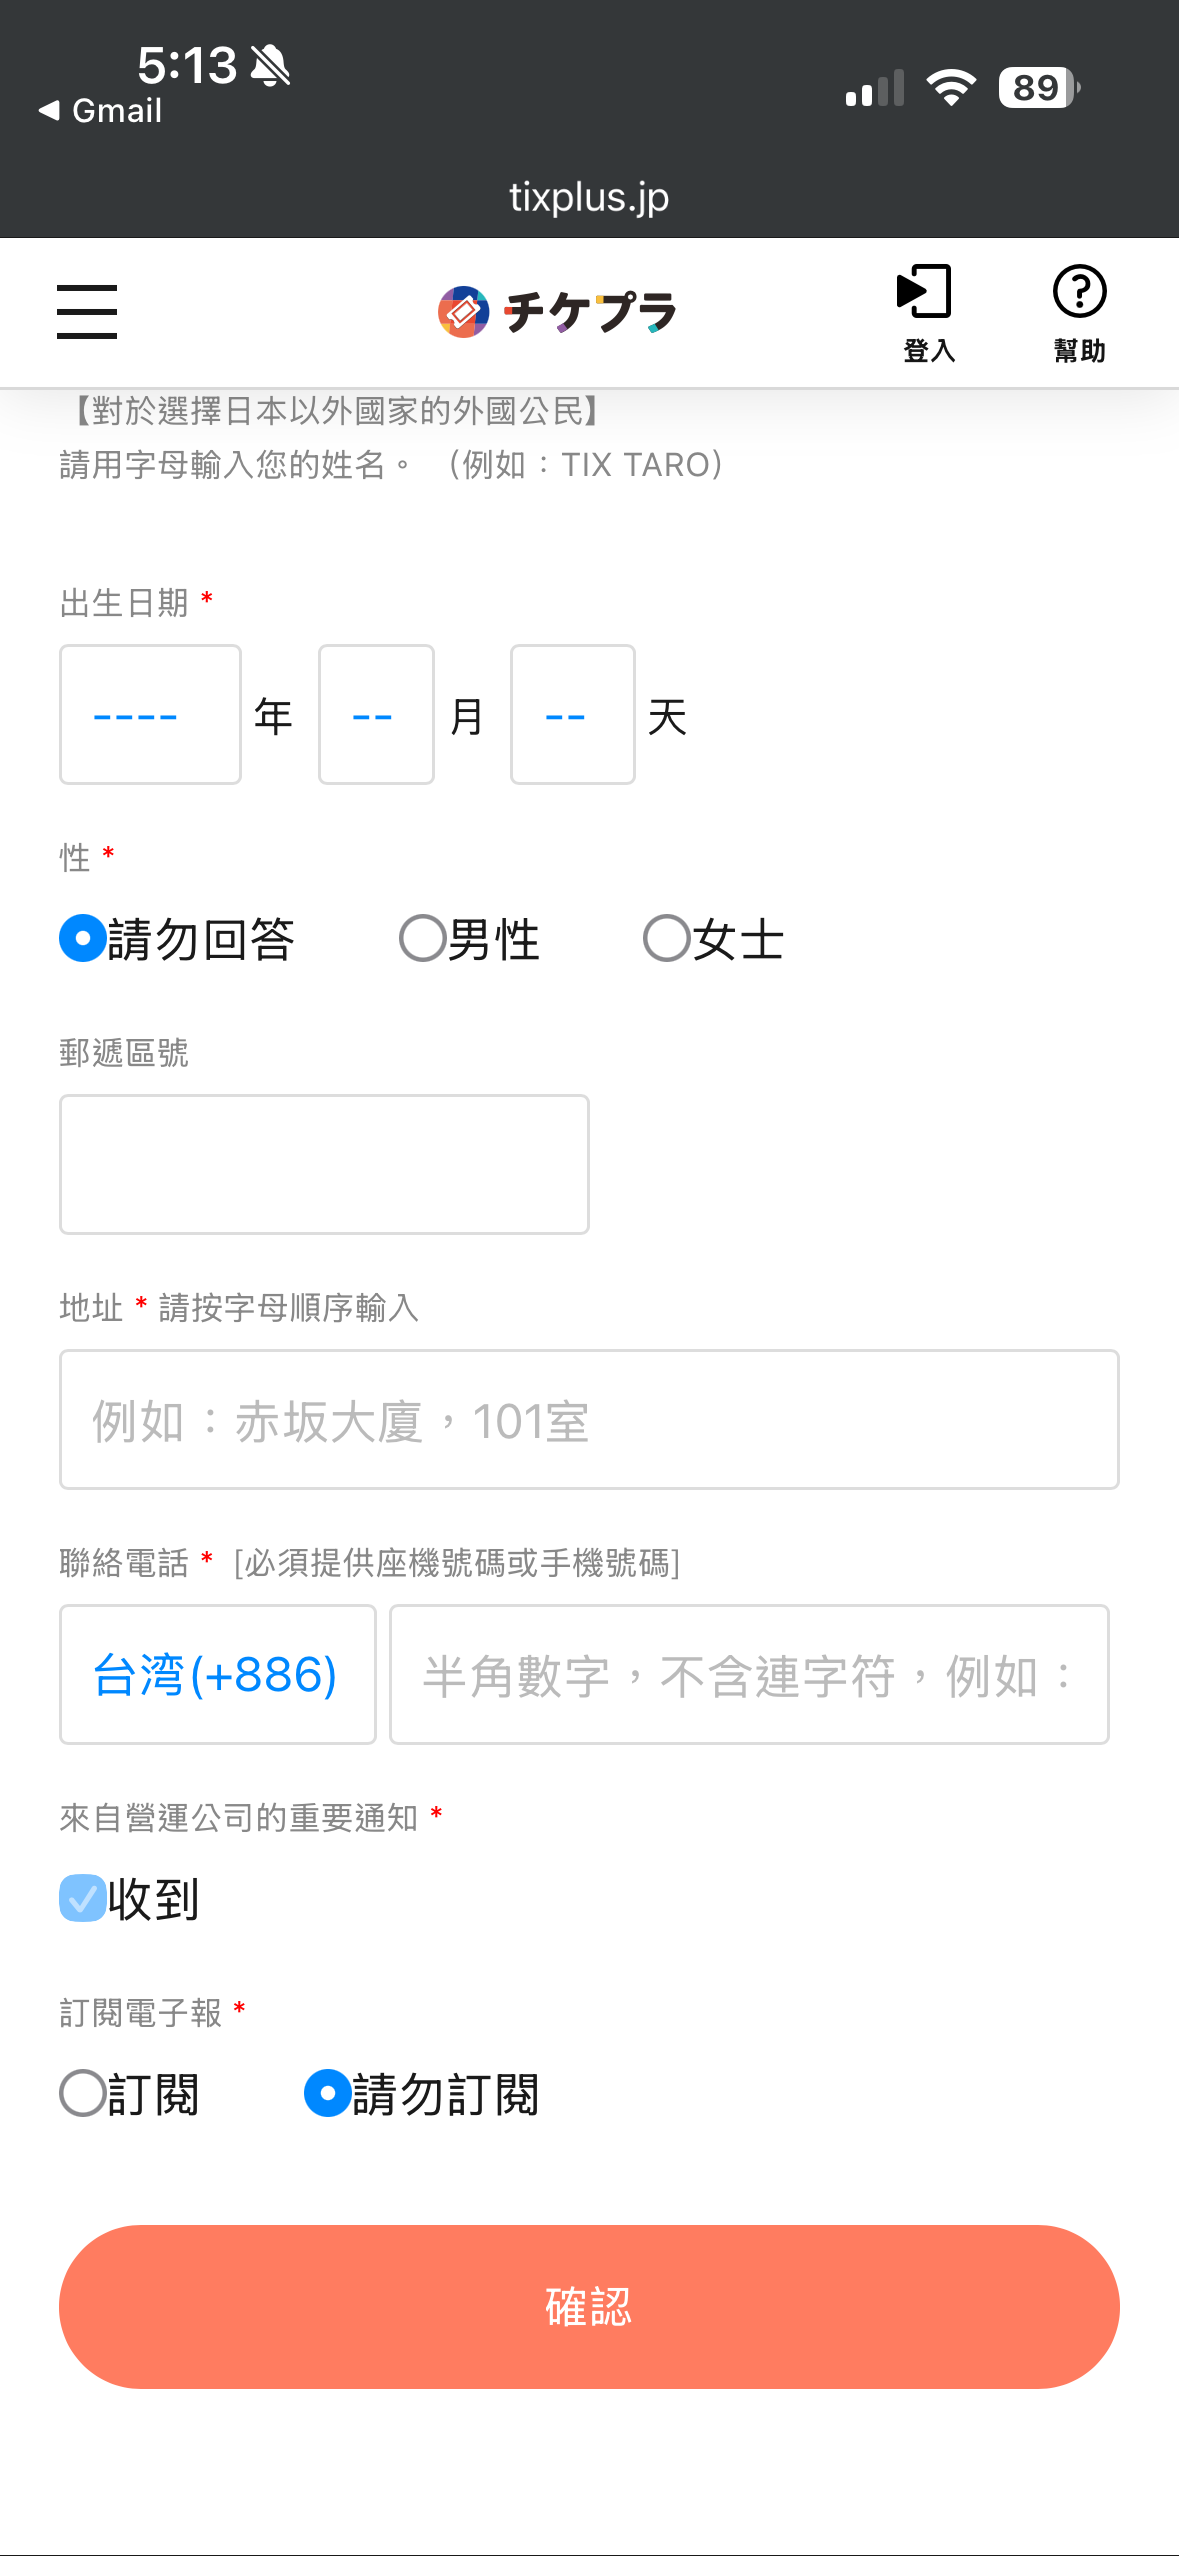
Task: Focus the 郵遞區號 postal code field
Action: [324, 1164]
